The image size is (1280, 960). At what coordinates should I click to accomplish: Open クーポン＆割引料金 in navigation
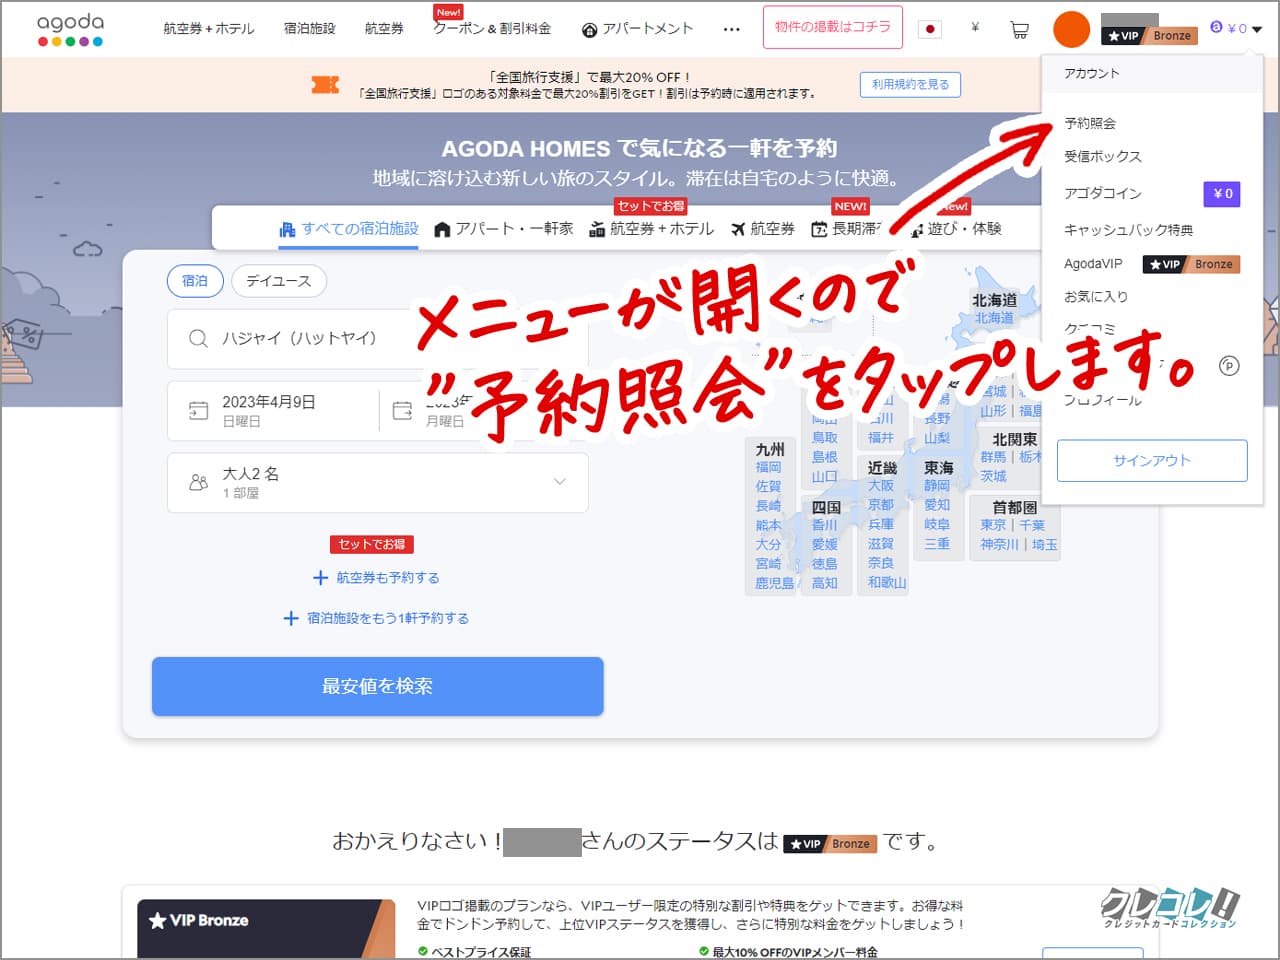pos(492,29)
